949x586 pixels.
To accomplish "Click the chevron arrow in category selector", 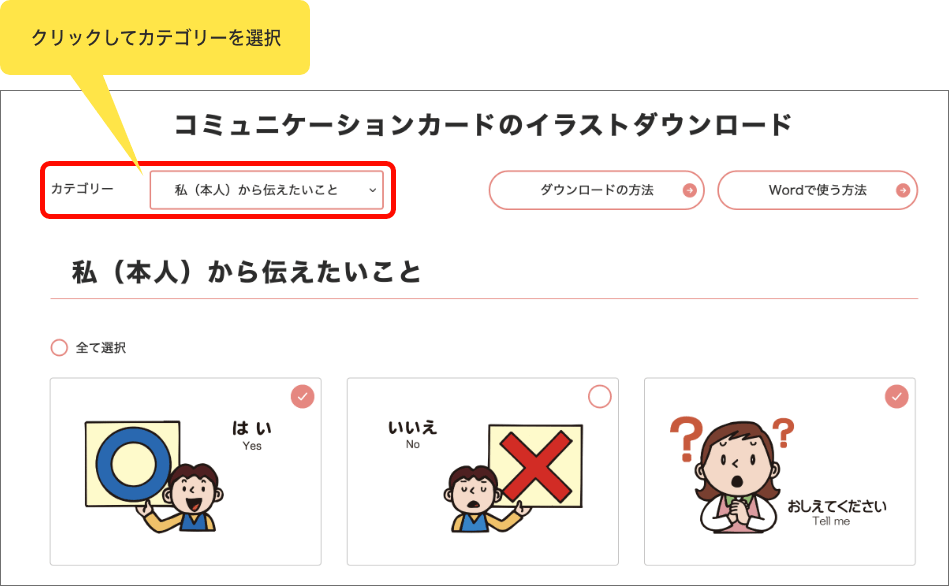I will pos(373,190).
